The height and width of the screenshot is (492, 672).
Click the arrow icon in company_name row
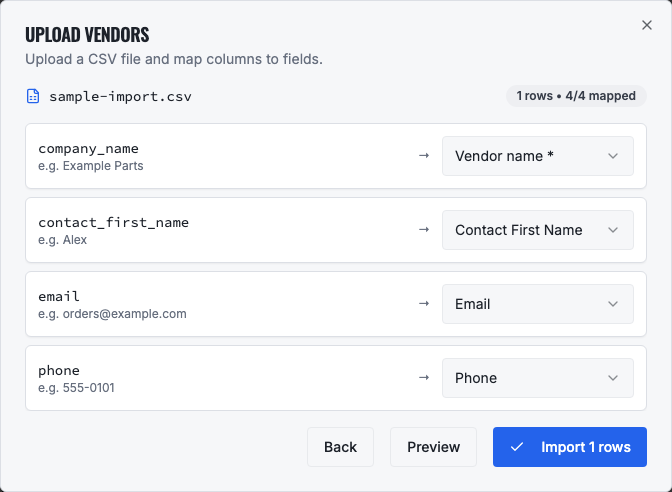pyautogui.click(x=424, y=156)
